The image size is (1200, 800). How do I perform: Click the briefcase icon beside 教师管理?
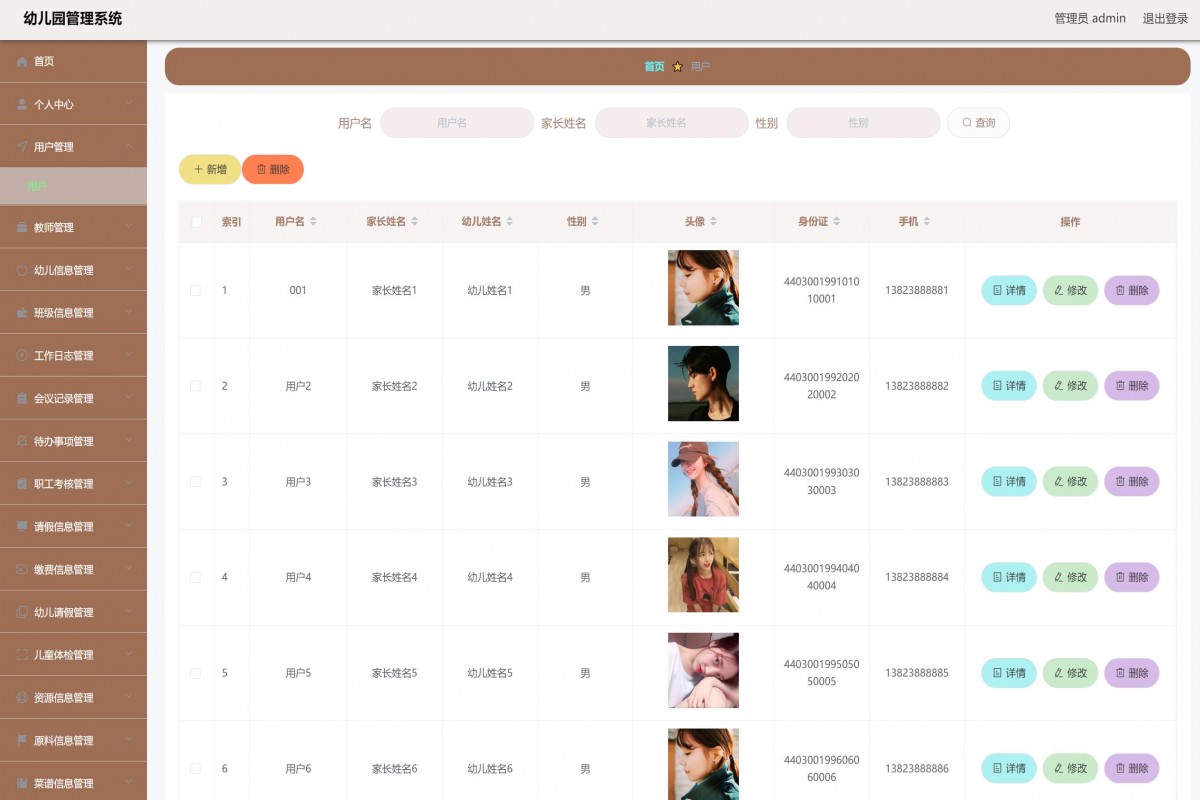pyautogui.click(x=22, y=228)
